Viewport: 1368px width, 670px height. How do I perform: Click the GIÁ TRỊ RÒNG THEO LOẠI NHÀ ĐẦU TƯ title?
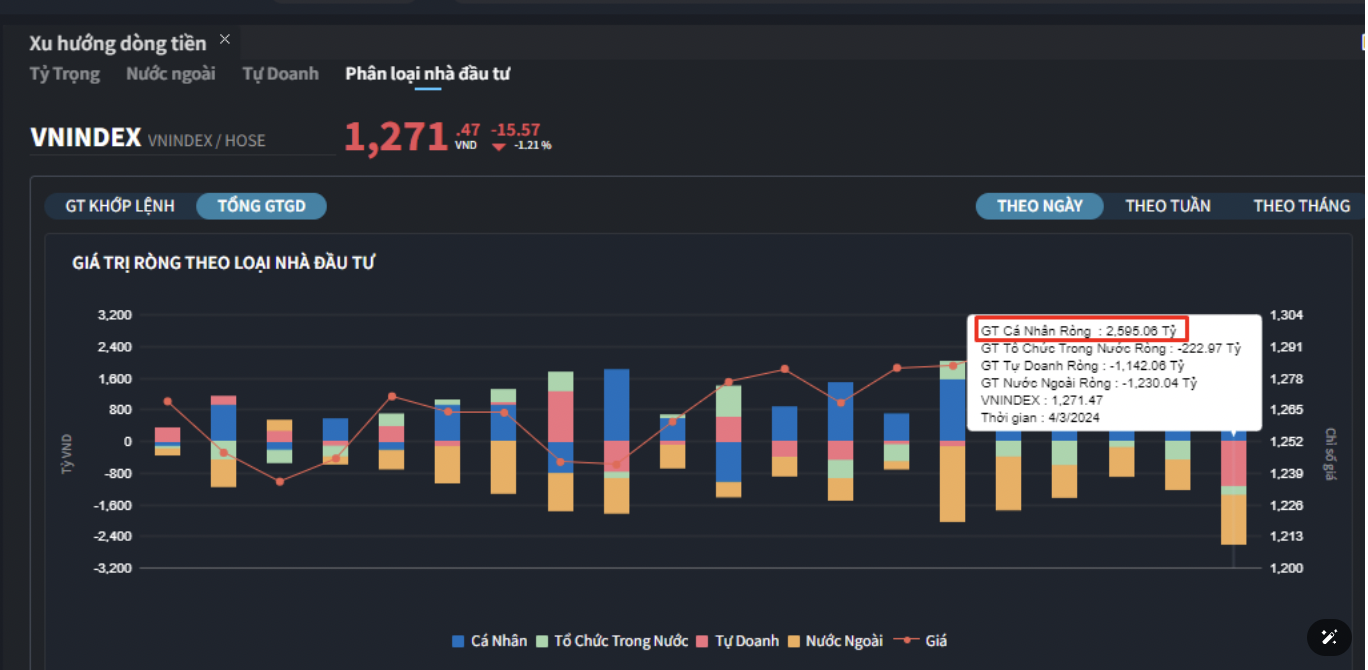224,263
